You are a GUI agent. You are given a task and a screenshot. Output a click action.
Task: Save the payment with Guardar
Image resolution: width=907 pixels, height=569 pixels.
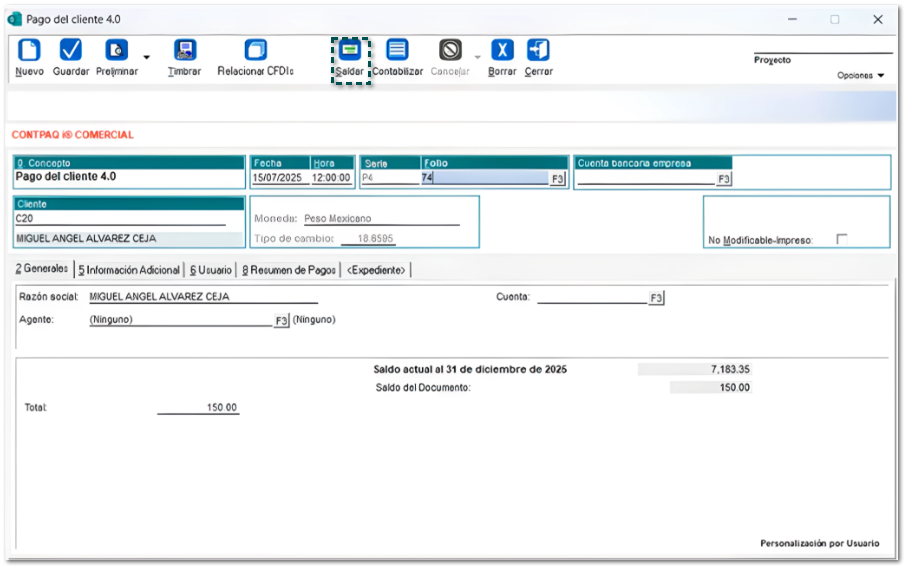pyautogui.click(x=71, y=51)
